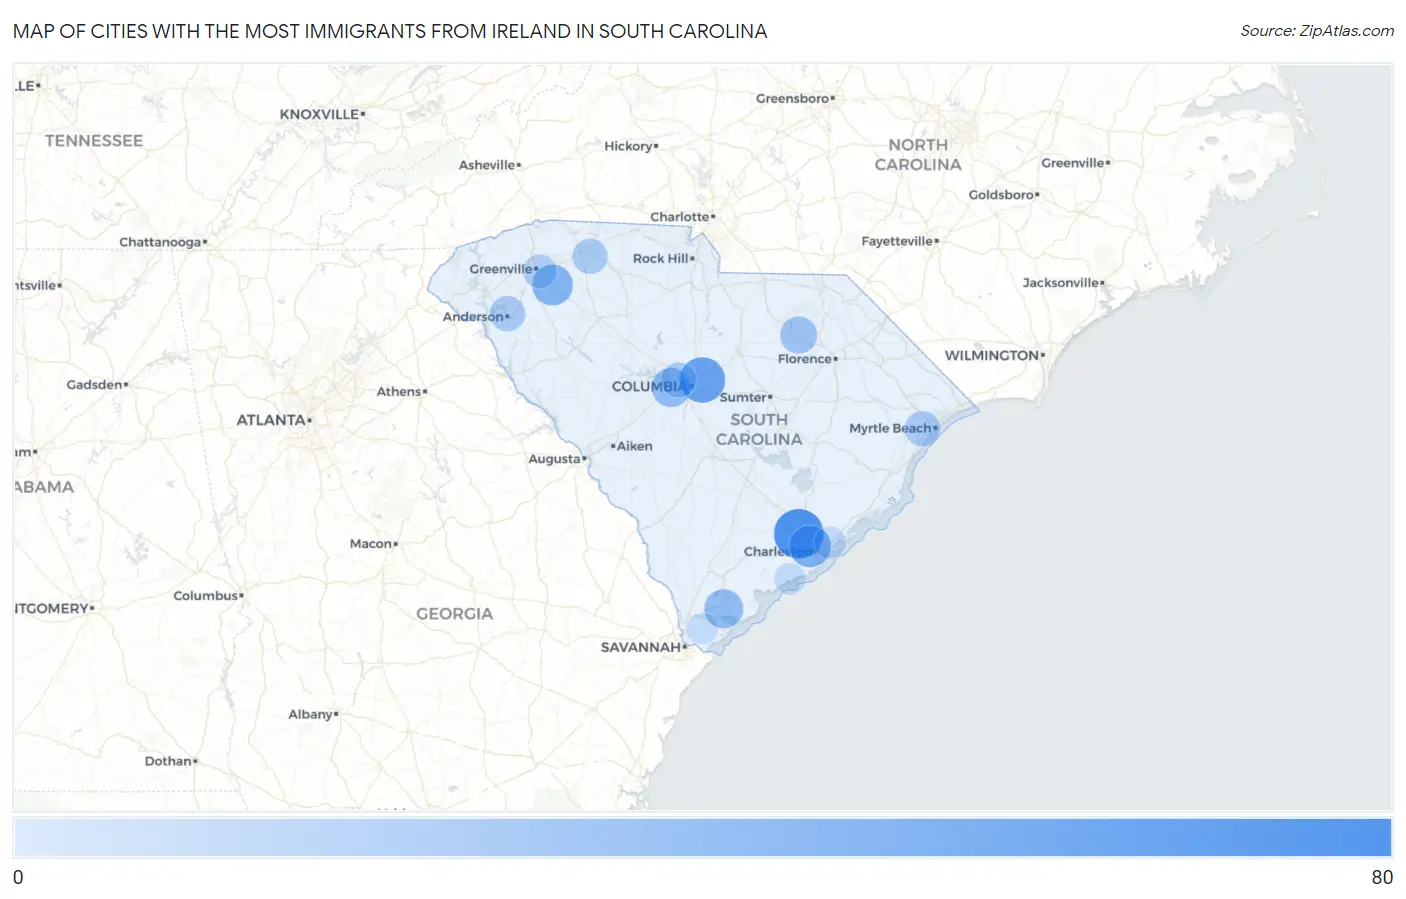Image resolution: width=1406 pixels, height=899 pixels.
Task: Click the Charlotte city label
Action: pyautogui.click(x=682, y=217)
